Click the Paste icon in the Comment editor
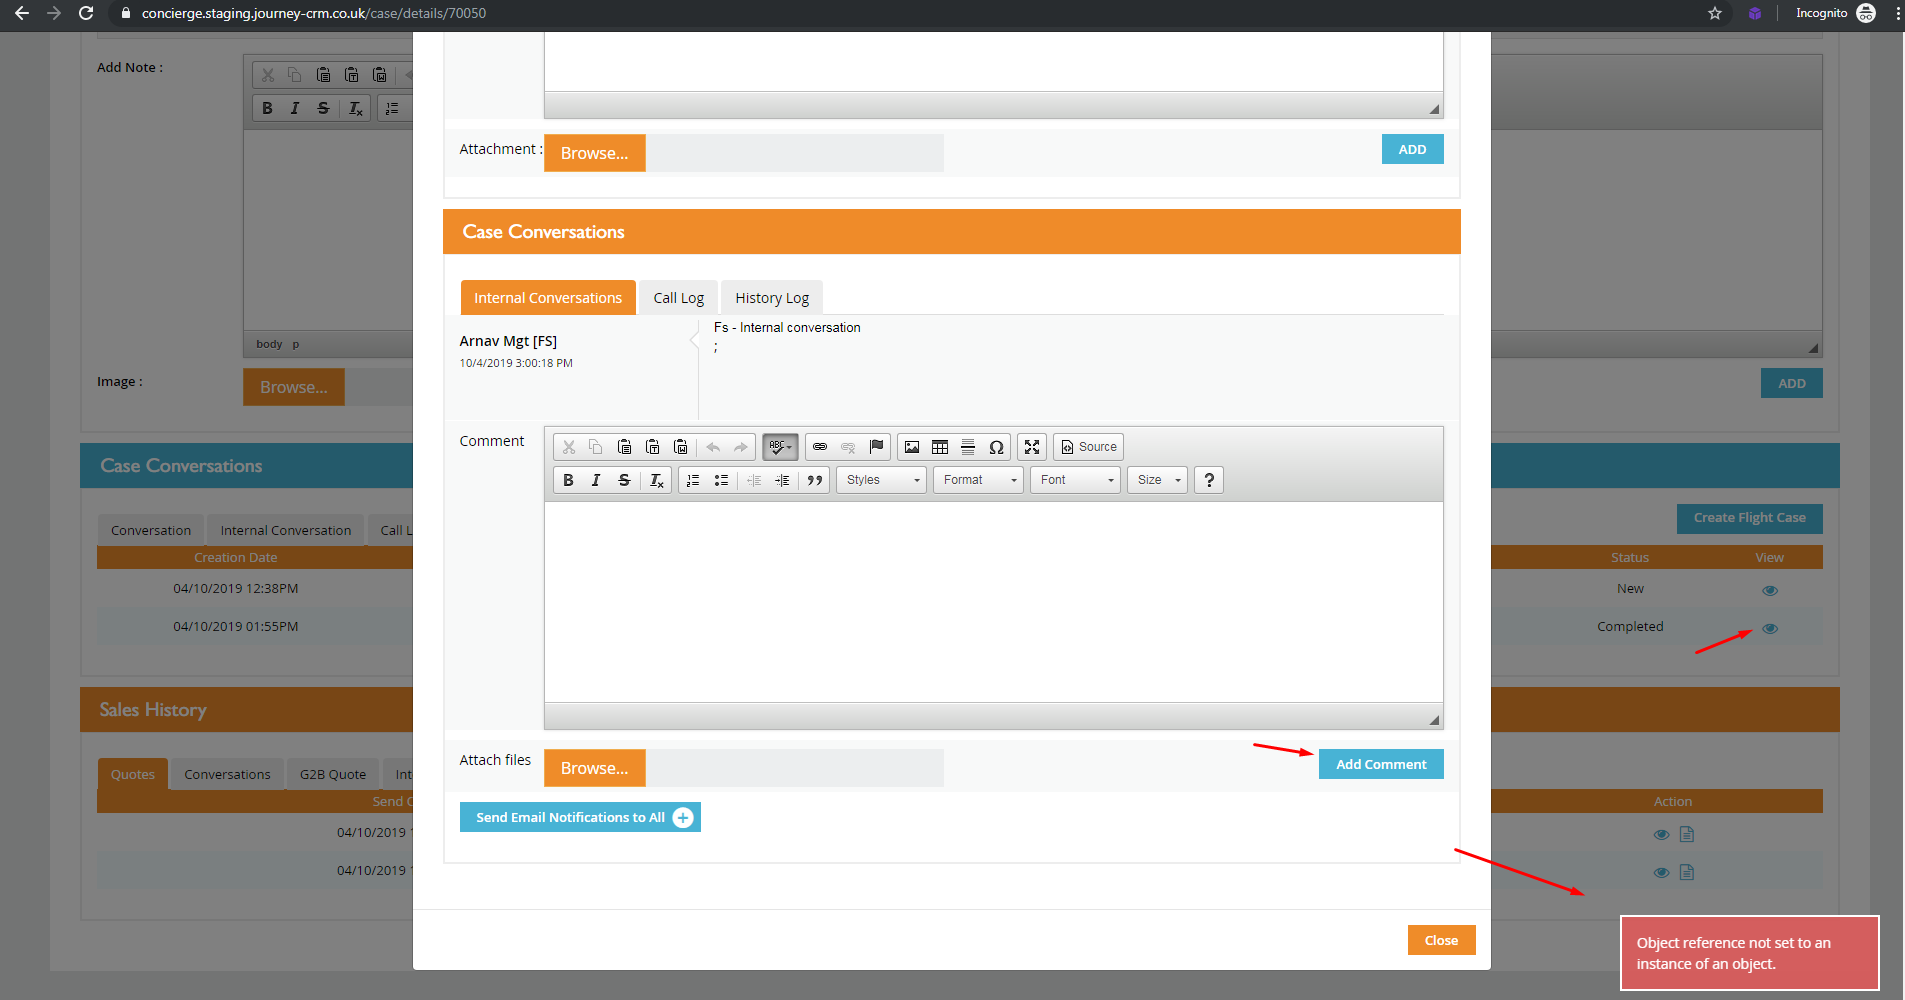 click(x=624, y=447)
